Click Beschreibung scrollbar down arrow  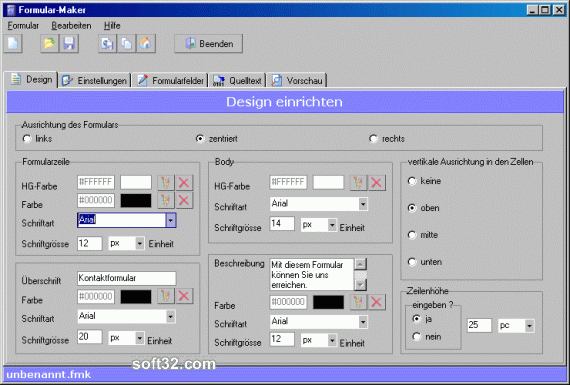360,285
